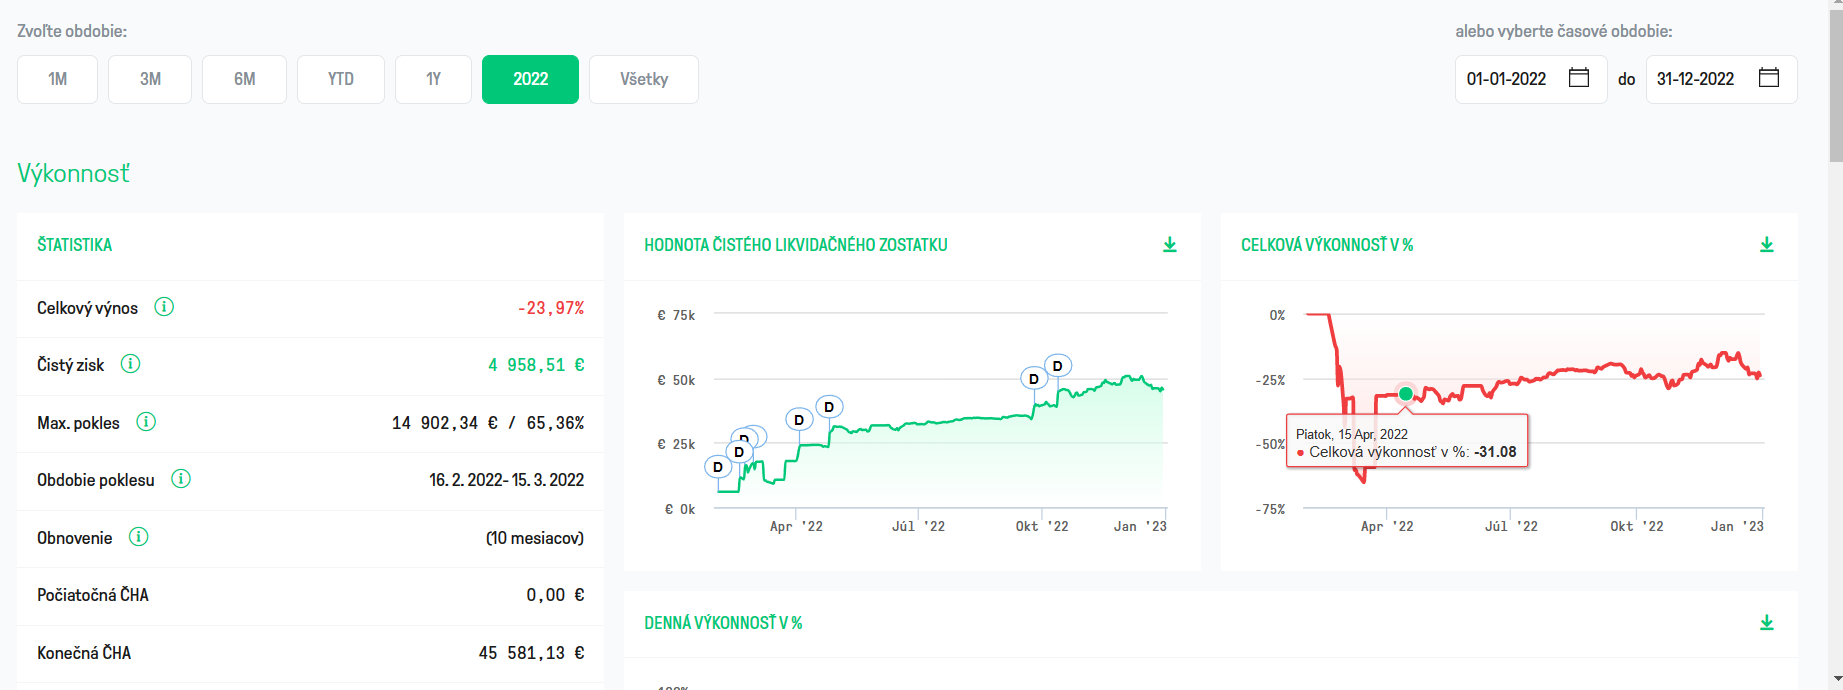Select the 1M period
Viewport: 1843px width, 690px height.
[x=57, y=79]
